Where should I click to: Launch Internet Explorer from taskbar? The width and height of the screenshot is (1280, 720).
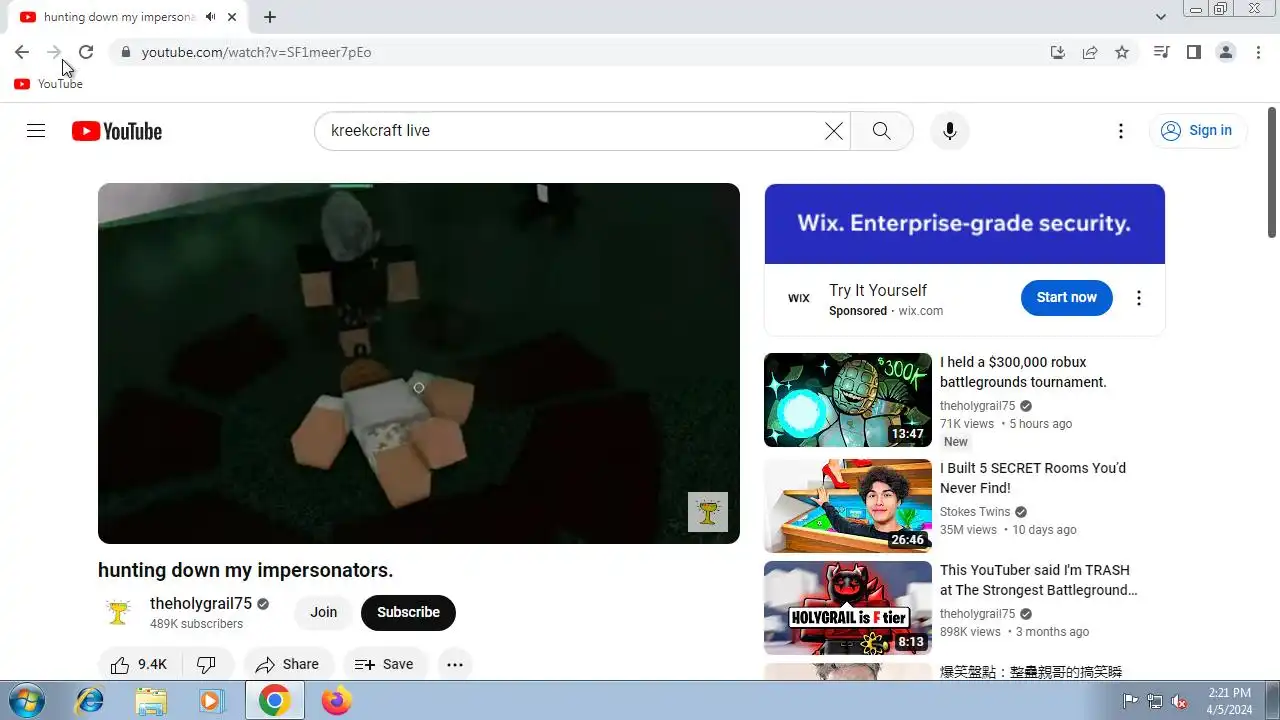89,701
